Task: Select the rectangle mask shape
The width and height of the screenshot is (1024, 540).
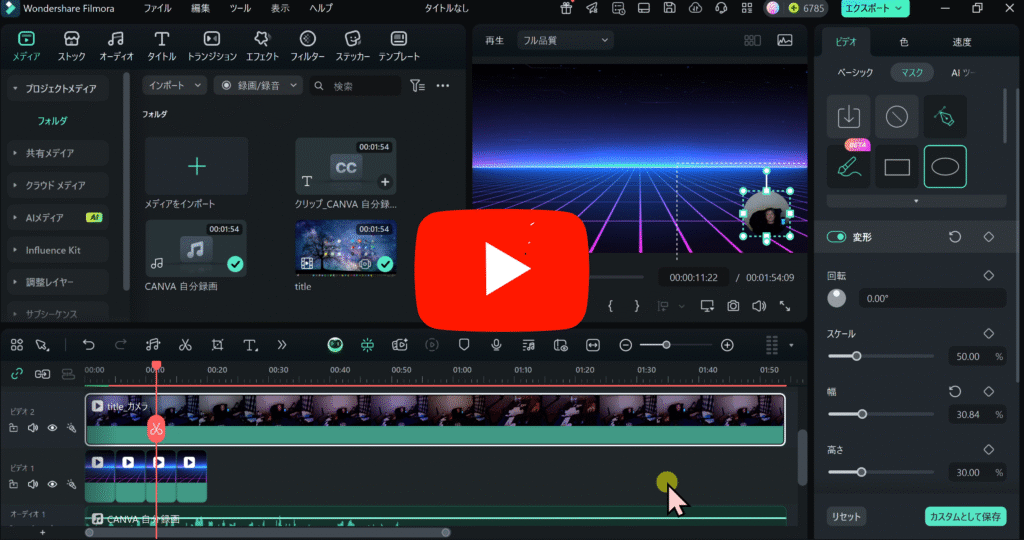Action: (897, 167)
